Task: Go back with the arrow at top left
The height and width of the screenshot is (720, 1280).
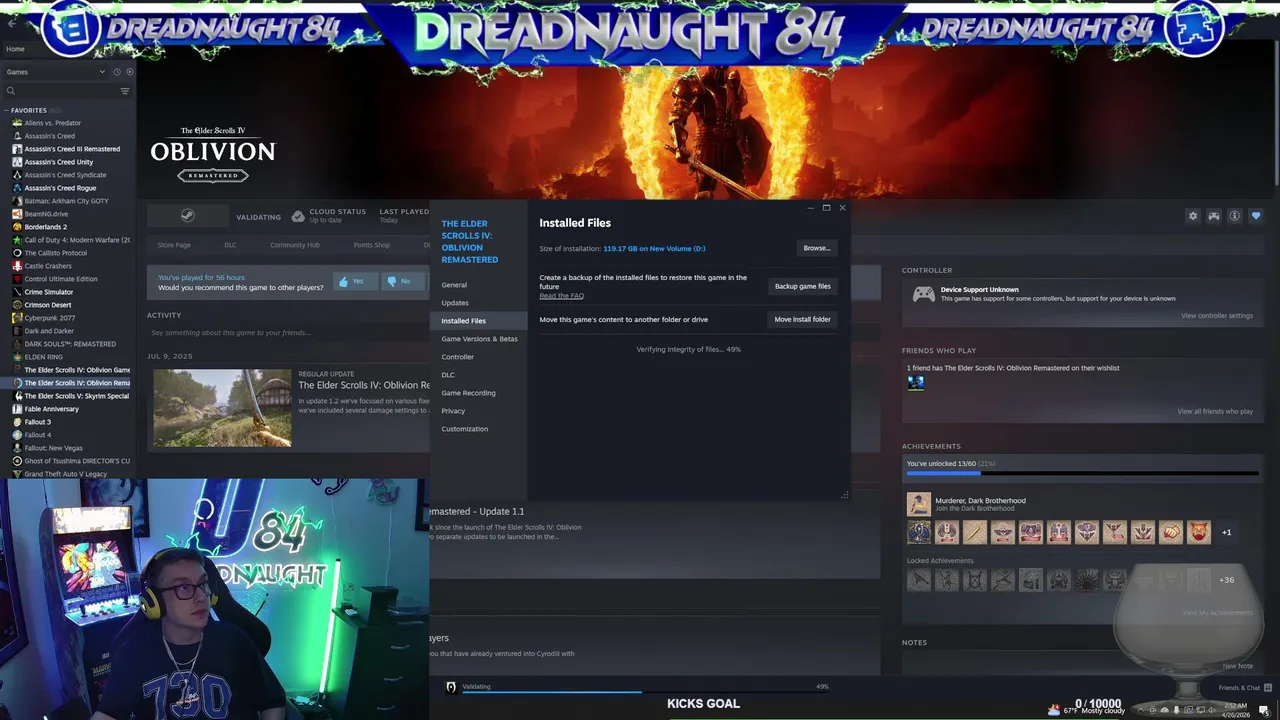Action: point(12,24)
